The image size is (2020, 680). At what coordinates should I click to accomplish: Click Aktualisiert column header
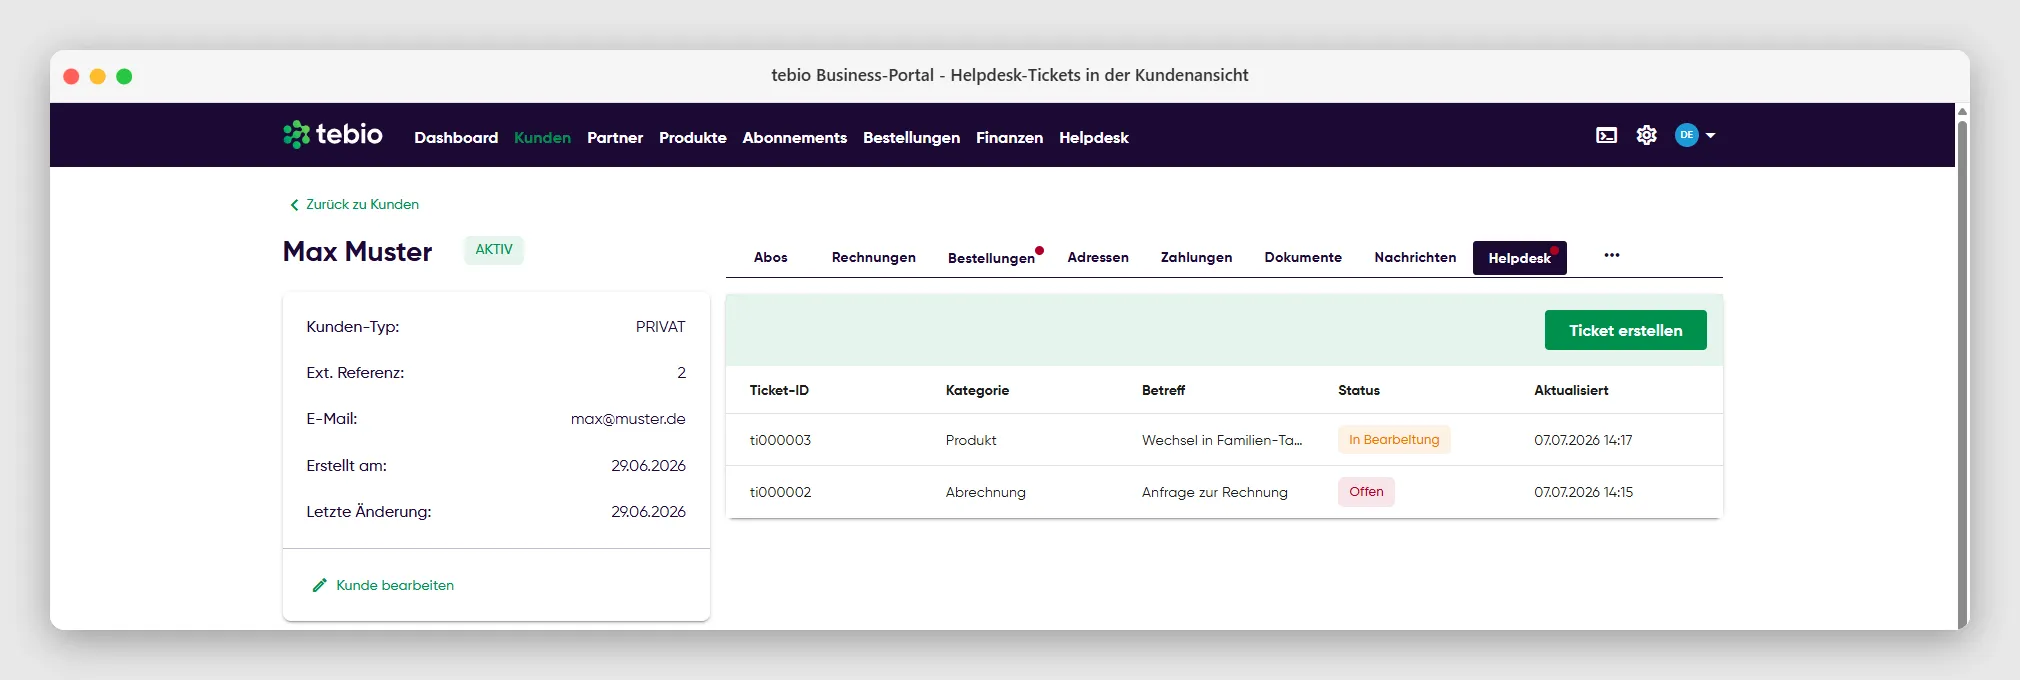pyautogui.click(x=1571, y=390)
